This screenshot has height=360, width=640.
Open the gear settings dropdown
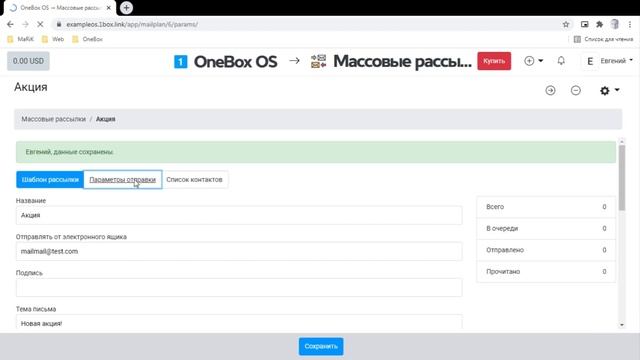tap(609, 90)
